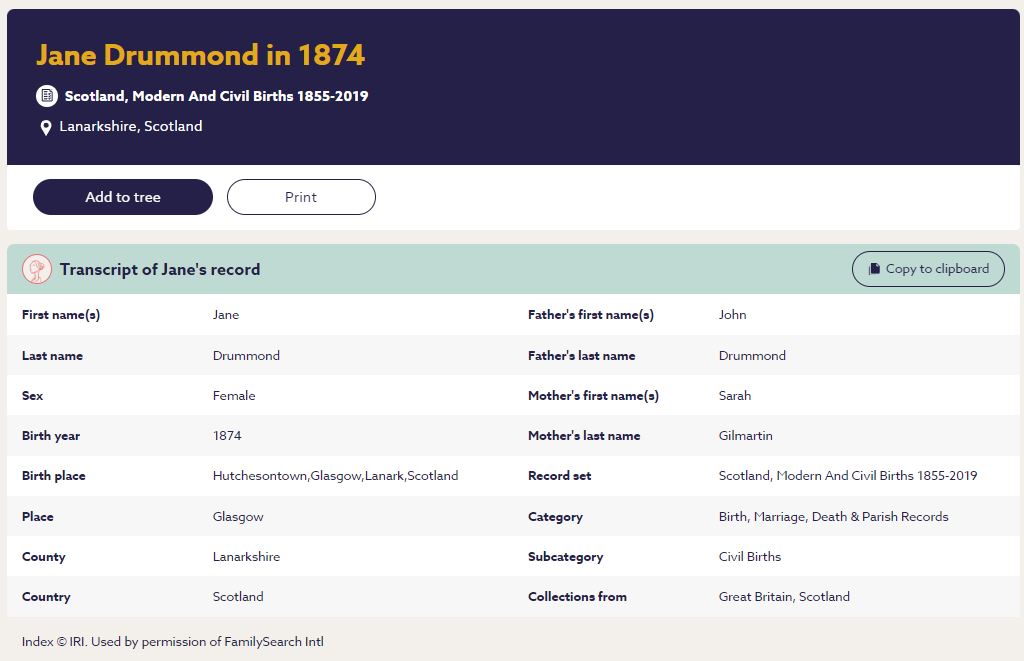Click the Civil Births subcategory value

749,557
